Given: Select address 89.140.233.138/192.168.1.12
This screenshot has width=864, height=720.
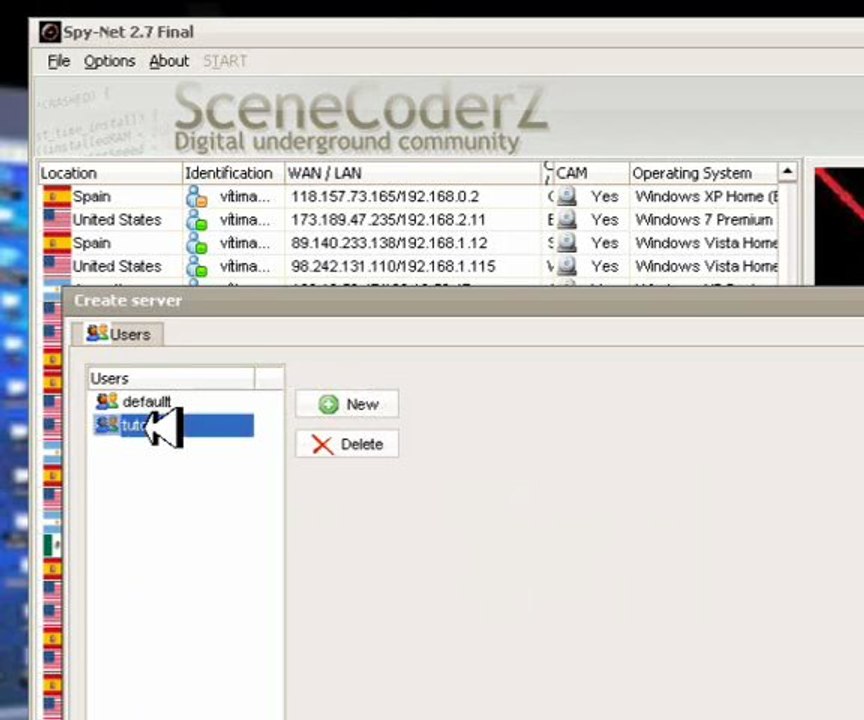Looking at the screenshot, I should (x=389, y=243).
